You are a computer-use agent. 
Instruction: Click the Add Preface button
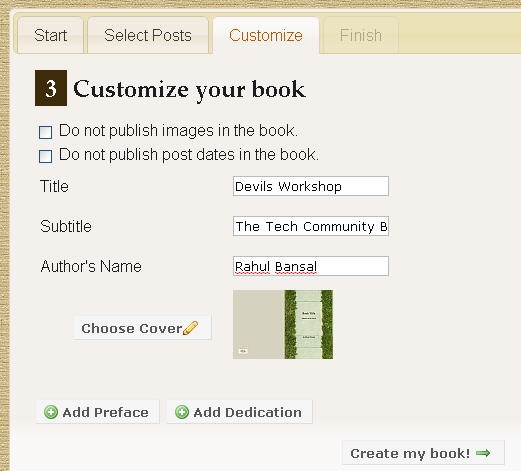coord(98,412)
